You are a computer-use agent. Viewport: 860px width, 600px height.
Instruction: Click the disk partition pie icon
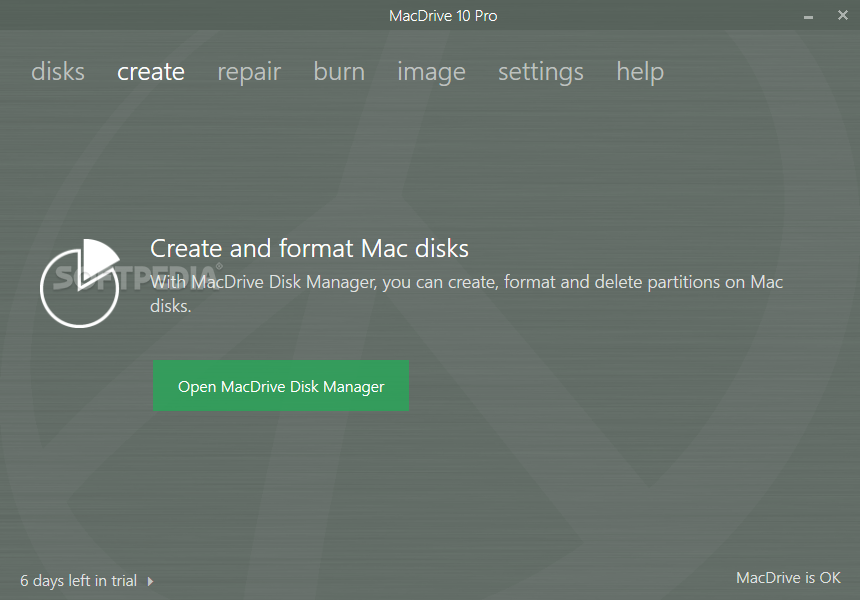80,283
